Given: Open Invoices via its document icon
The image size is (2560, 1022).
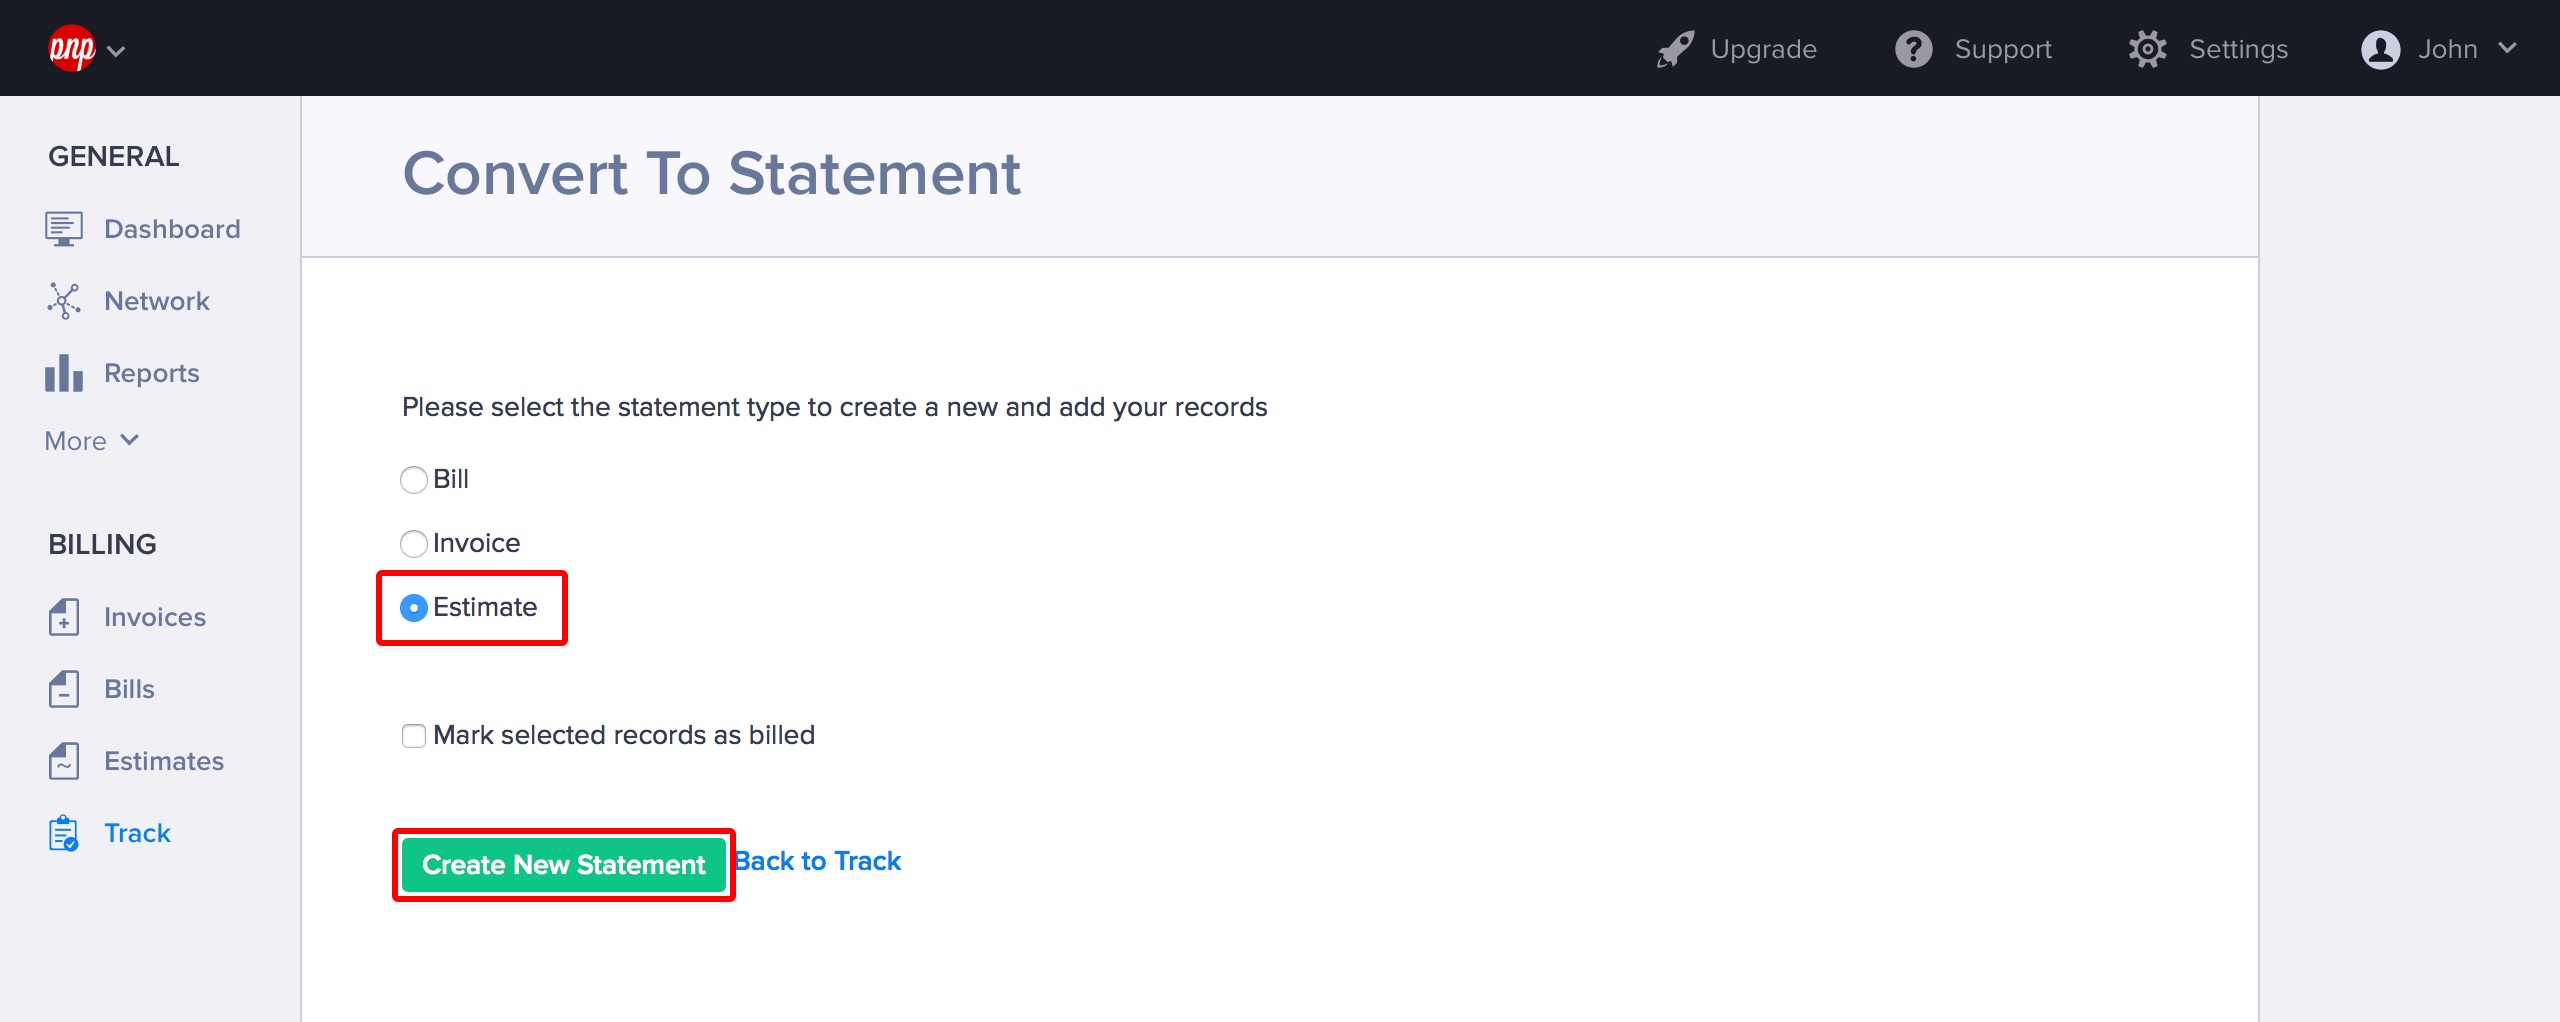Looking at the screenshot, I should [x=63, y=617].
